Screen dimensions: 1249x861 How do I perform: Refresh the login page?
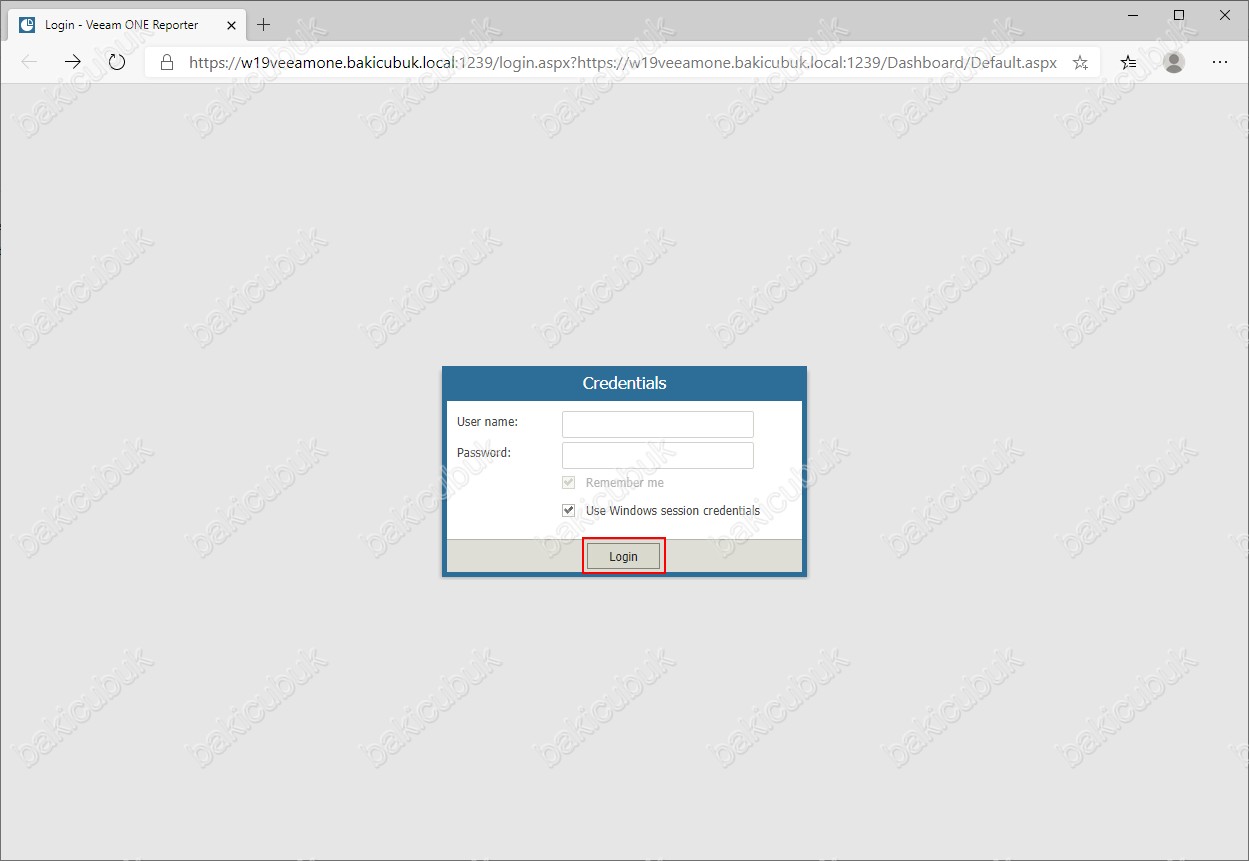117,62
